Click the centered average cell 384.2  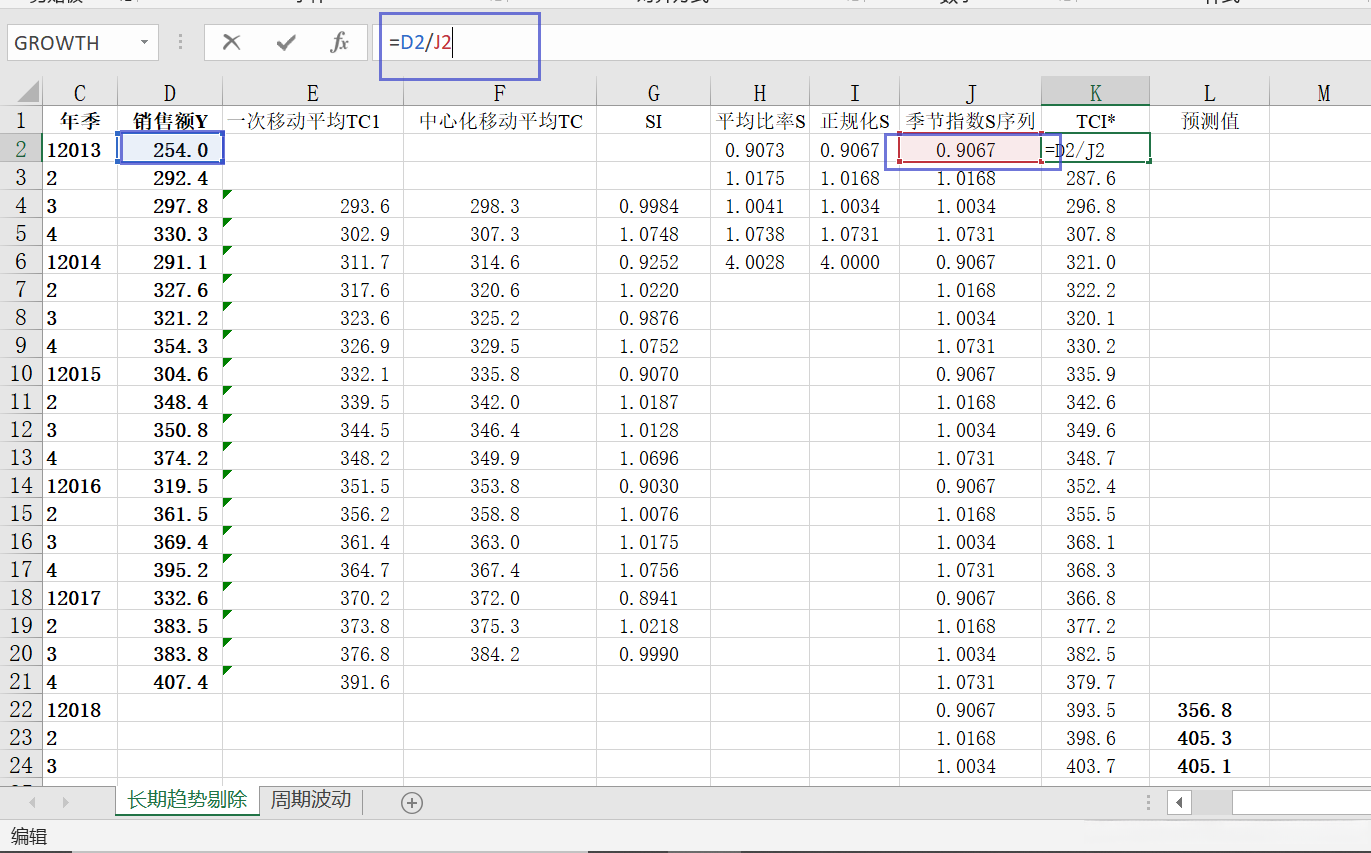(500, 654)
